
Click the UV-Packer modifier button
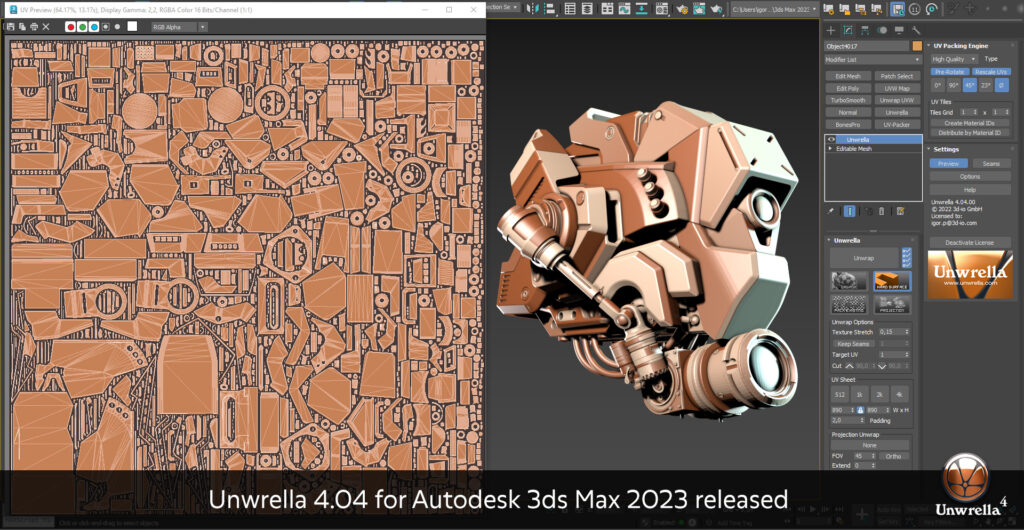point(897,124)
